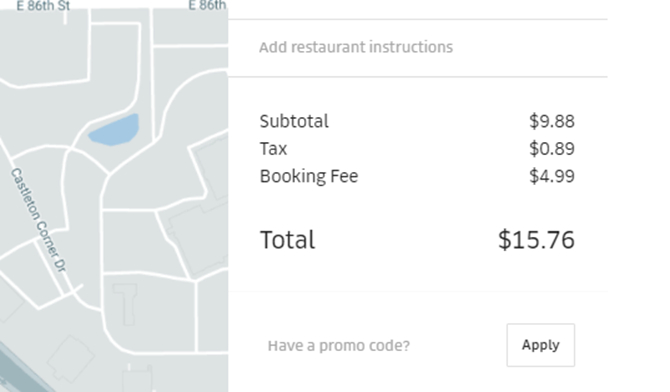Screen dimensions: 670x392
Task: Click the diamond-shaped building outline on map
Action: point(71,359)
